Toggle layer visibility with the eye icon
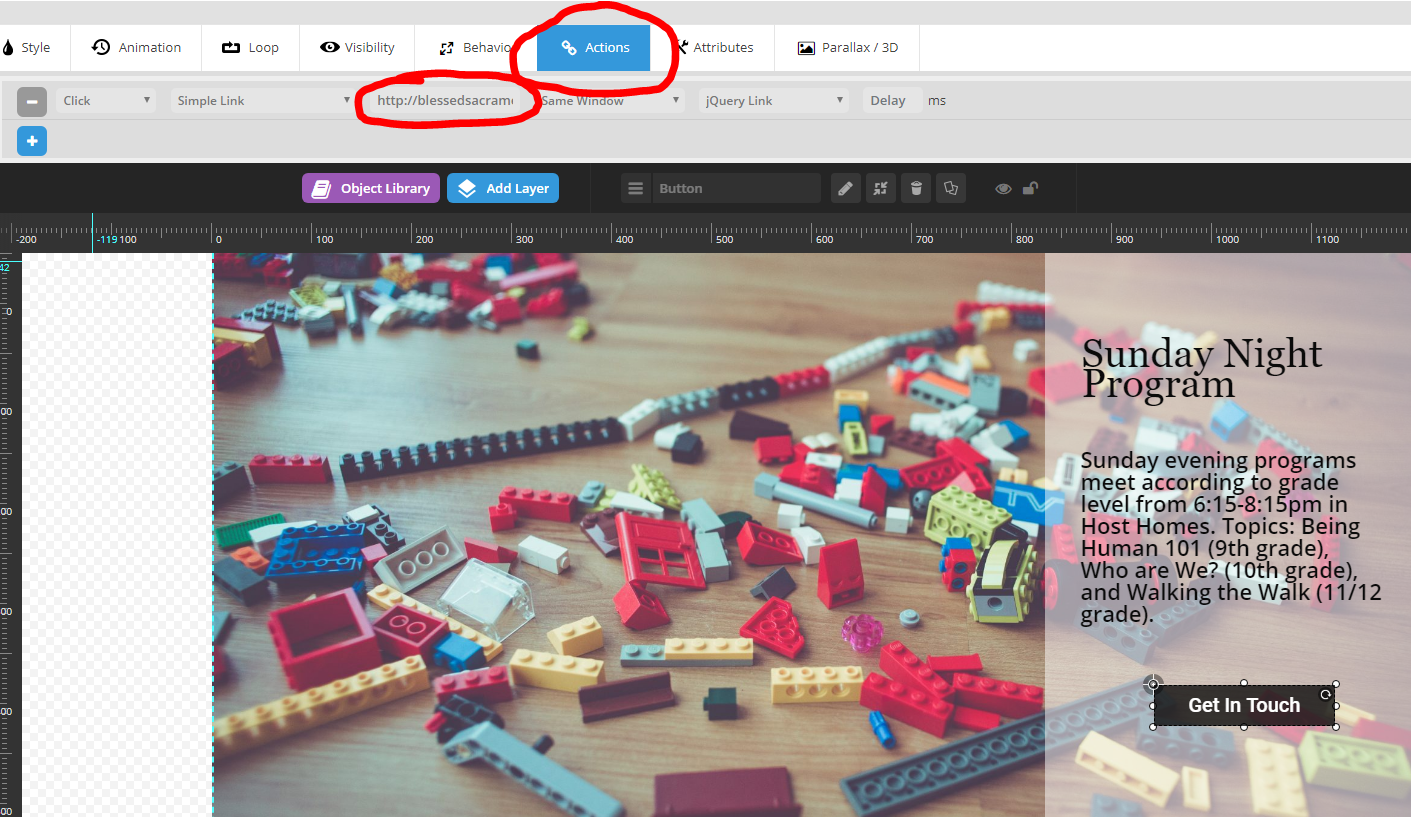1411x817 pixels. 1003,188
